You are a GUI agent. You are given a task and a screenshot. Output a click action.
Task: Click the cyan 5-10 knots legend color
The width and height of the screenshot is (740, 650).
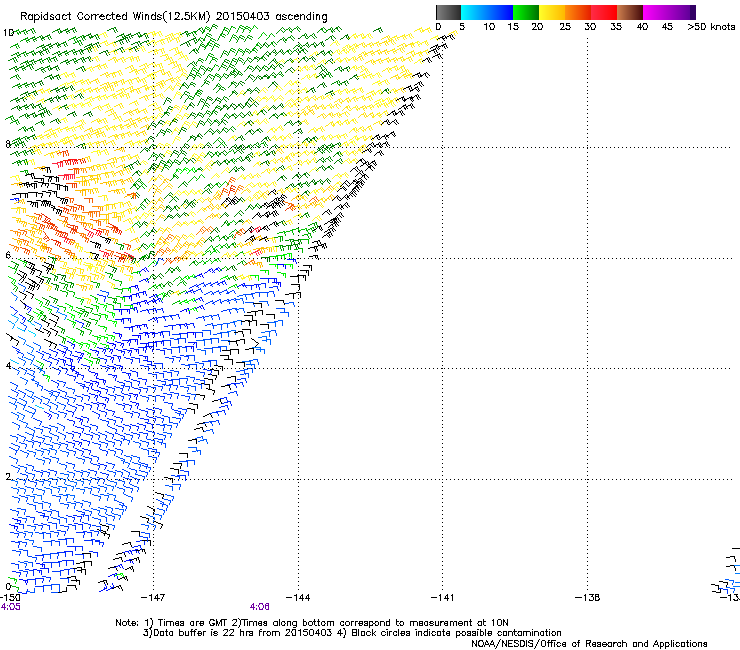tap(473, 12)
